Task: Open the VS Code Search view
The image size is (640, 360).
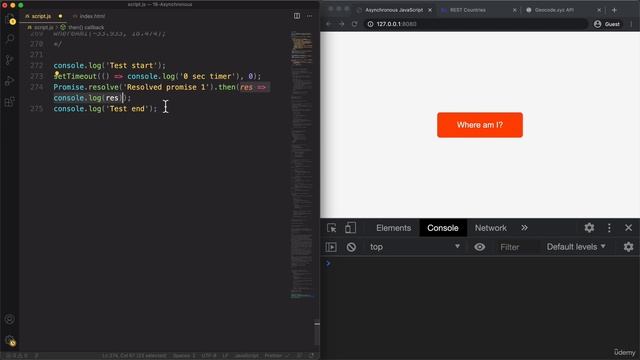Action: pos(10,39)
